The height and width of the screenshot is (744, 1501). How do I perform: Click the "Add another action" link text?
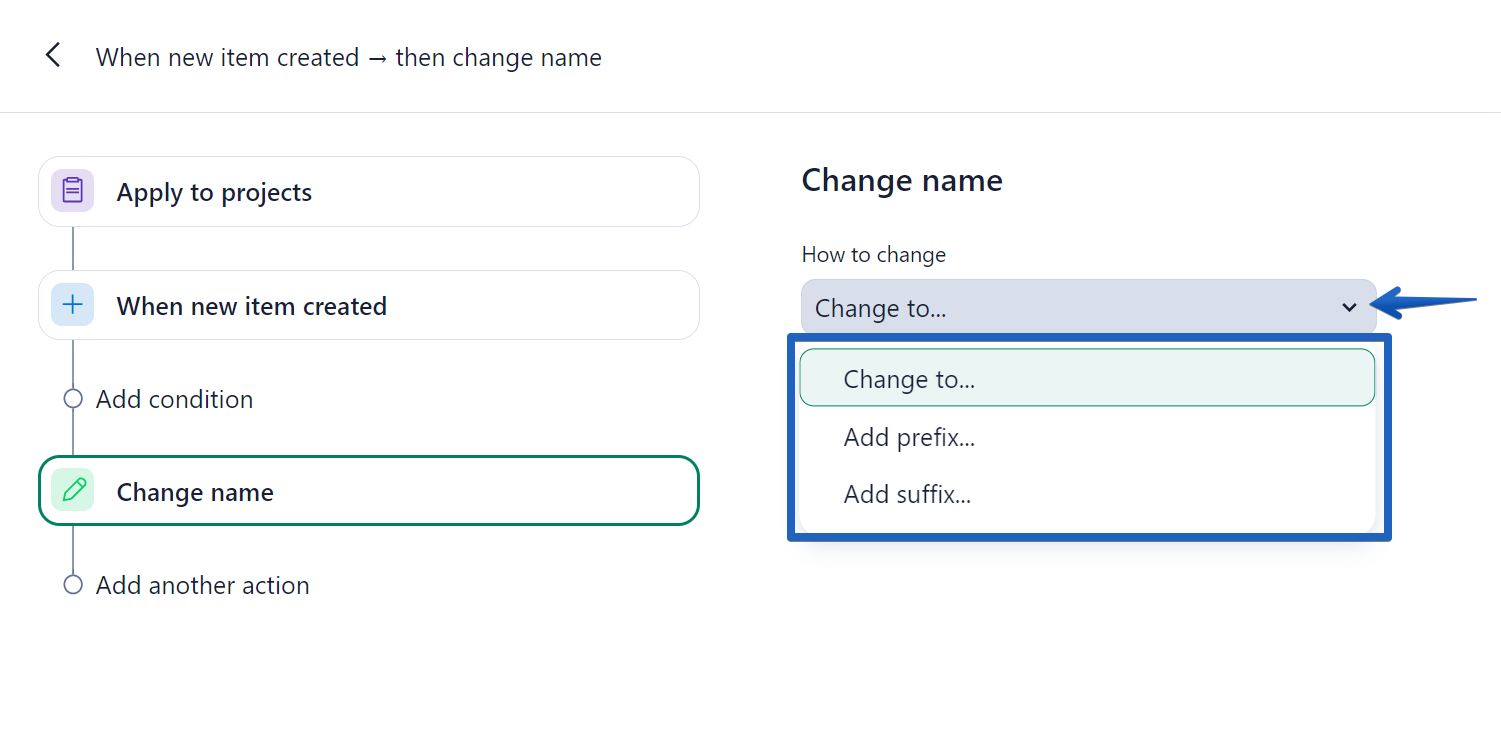pos(202,585)
